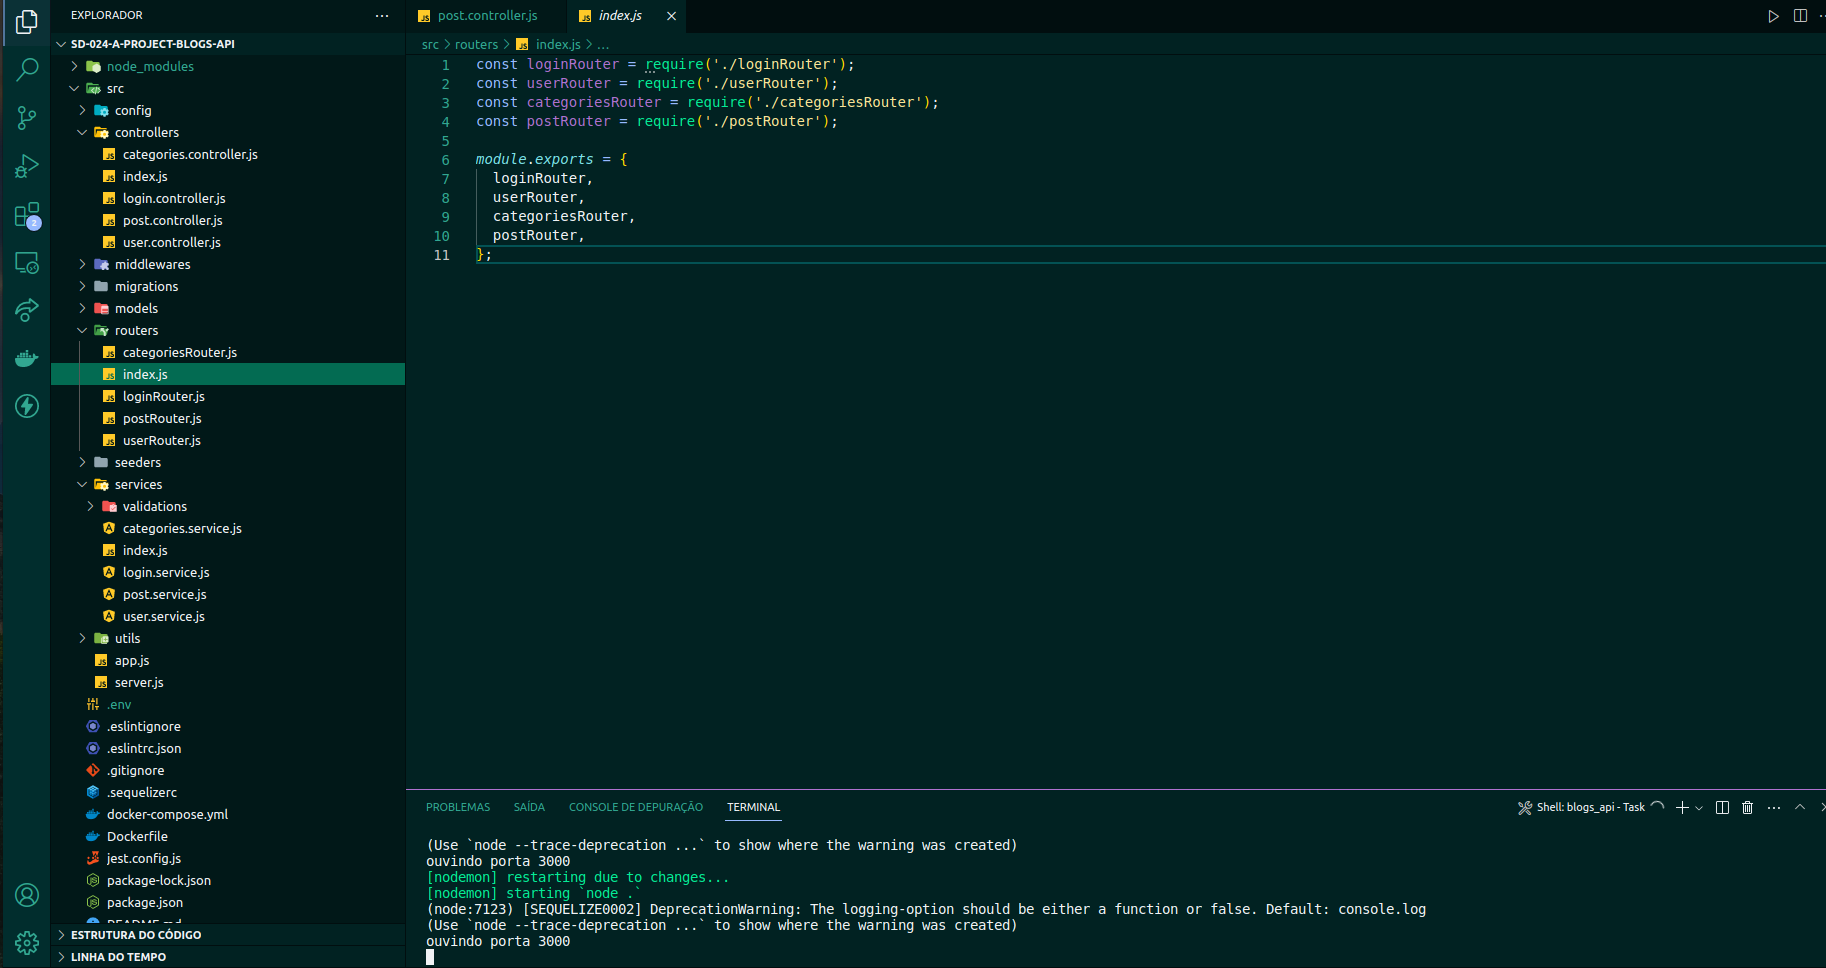This screenshot has width=1826, height=968.
Task: Open categoriesRouter.js file
Action: pos(228,352)
